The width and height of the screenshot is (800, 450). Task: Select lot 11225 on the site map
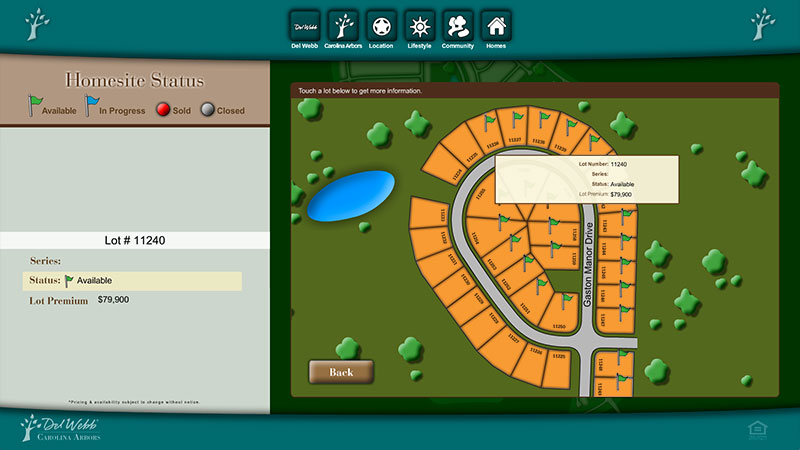(560, 357)
